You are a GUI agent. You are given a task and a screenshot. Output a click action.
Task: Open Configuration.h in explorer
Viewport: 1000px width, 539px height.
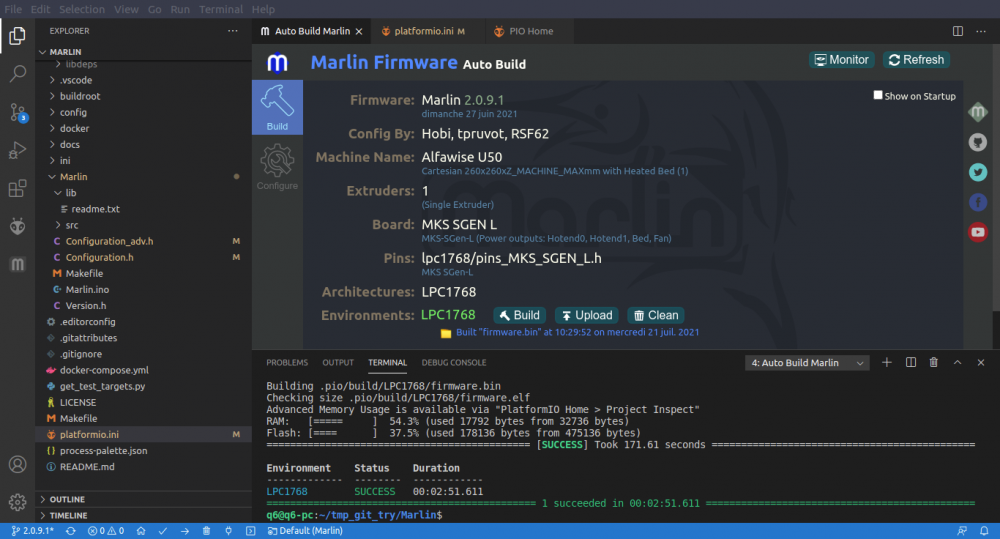[x=145, y=257]
